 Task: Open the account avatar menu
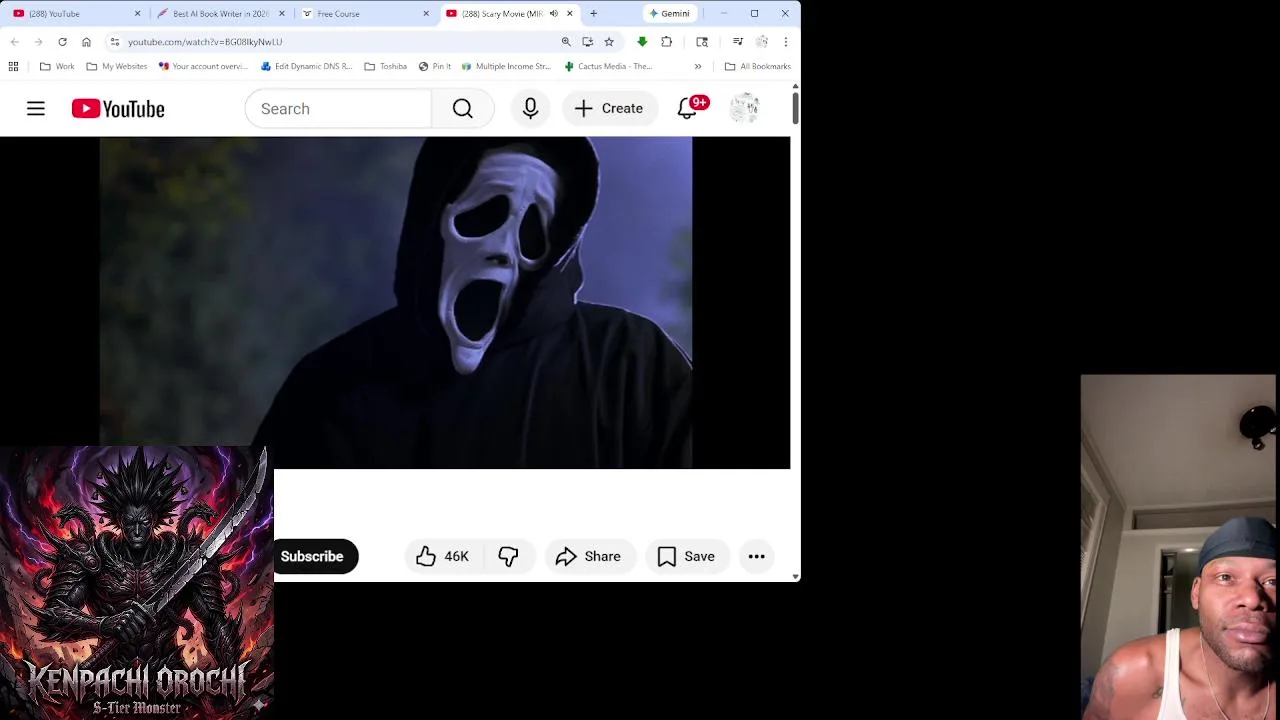click(744, 108)
